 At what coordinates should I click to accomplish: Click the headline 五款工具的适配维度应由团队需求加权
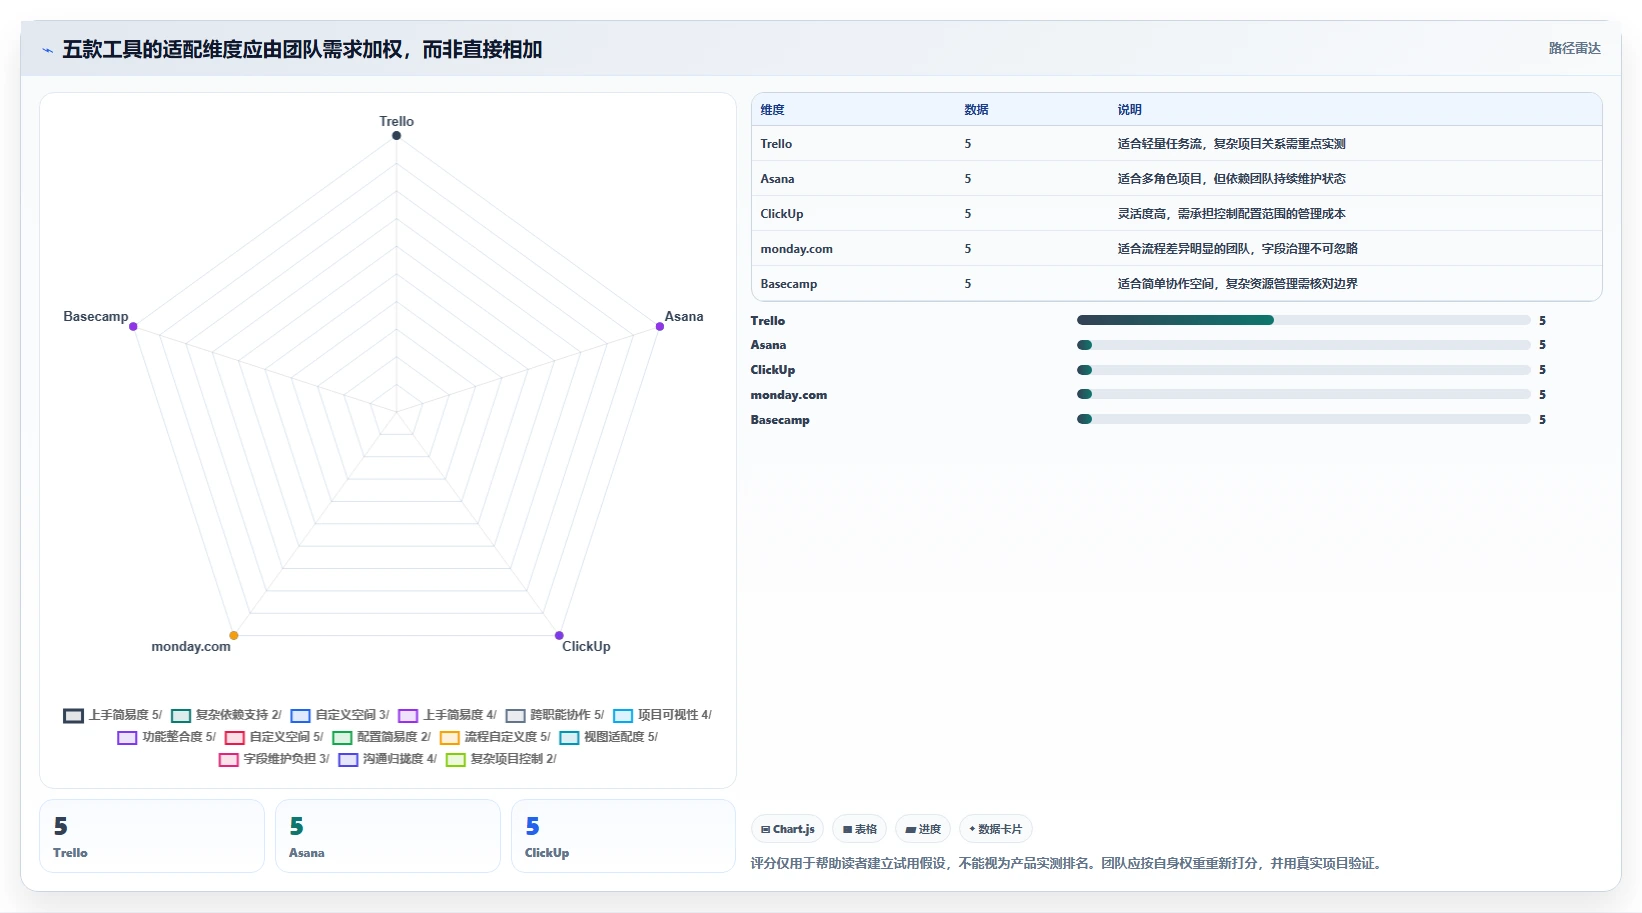point(232,50)
